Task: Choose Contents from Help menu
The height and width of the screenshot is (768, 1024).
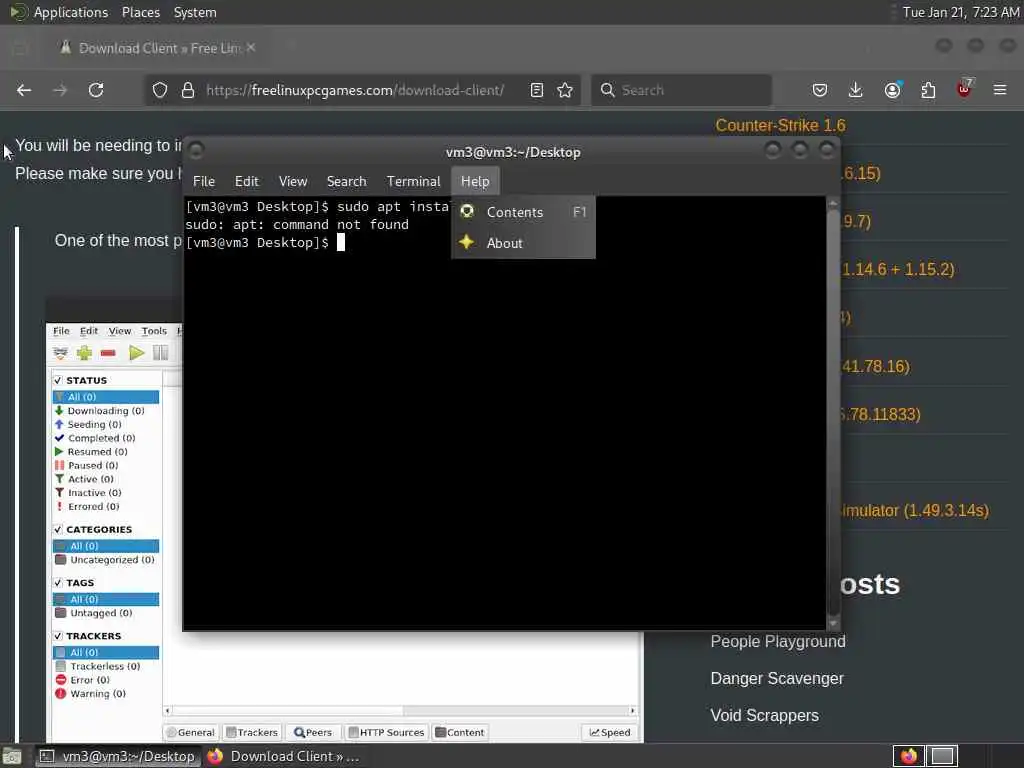Action: (523, 212)
